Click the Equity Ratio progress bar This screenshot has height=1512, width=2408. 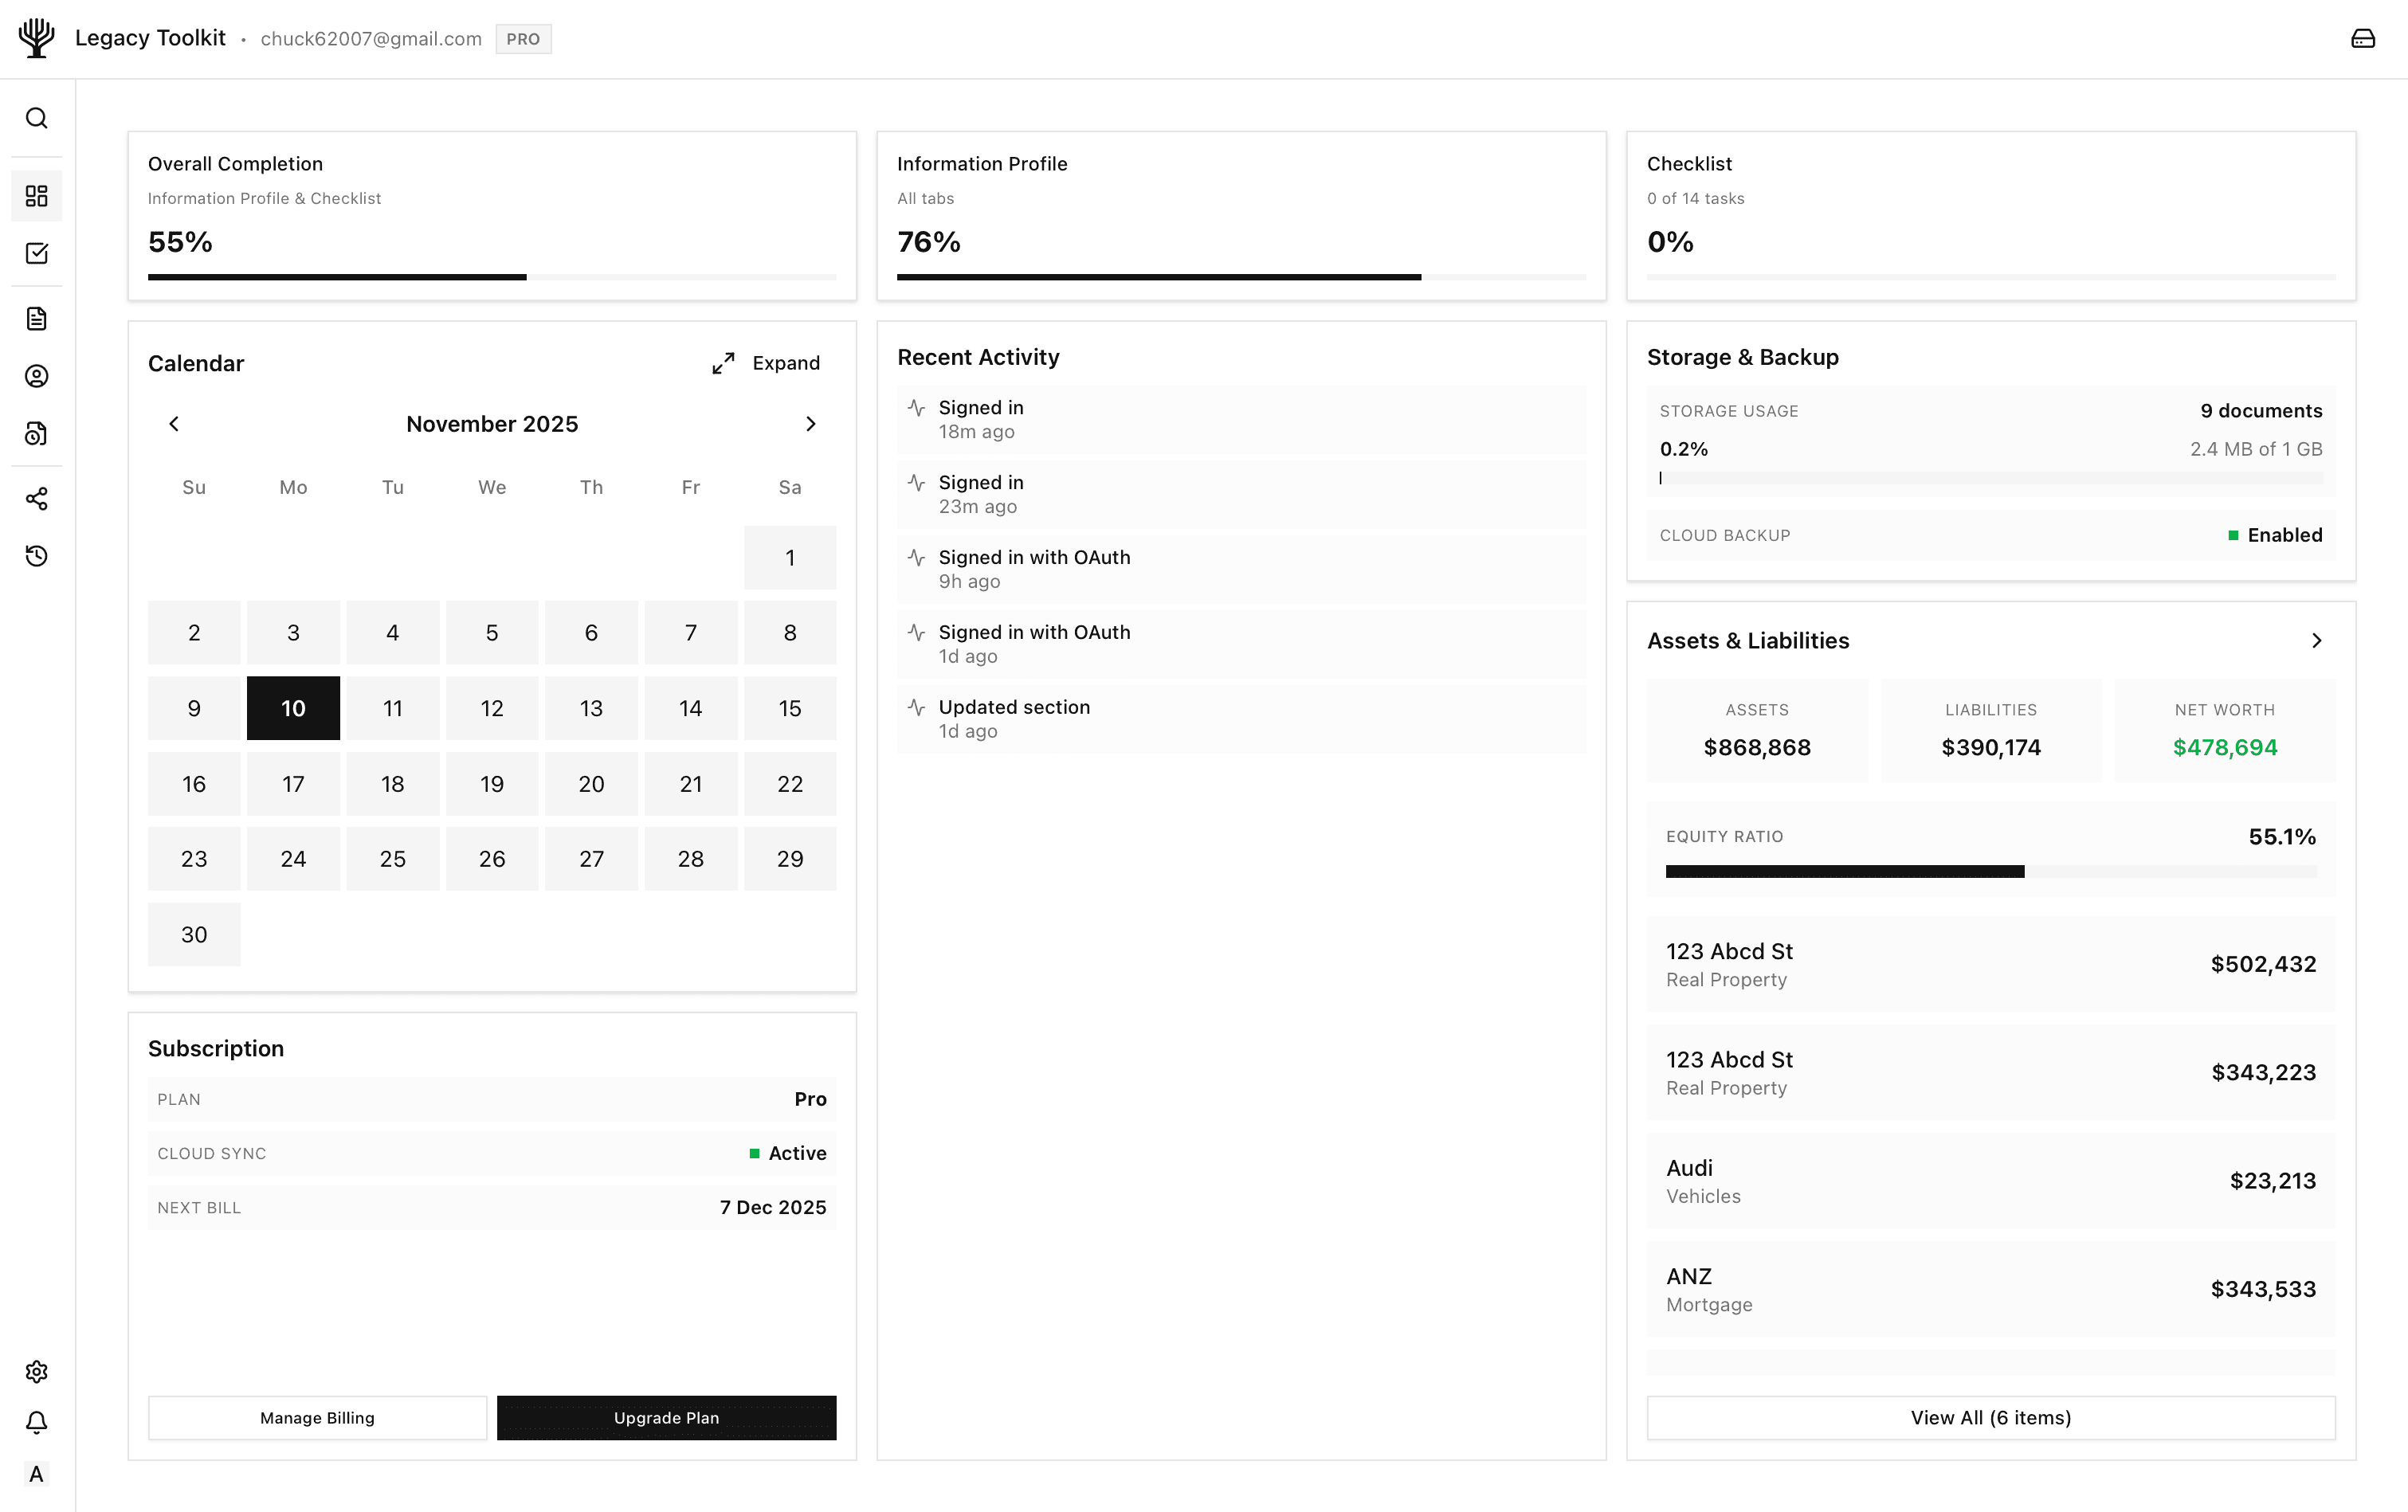click(x=1990, y=870)
